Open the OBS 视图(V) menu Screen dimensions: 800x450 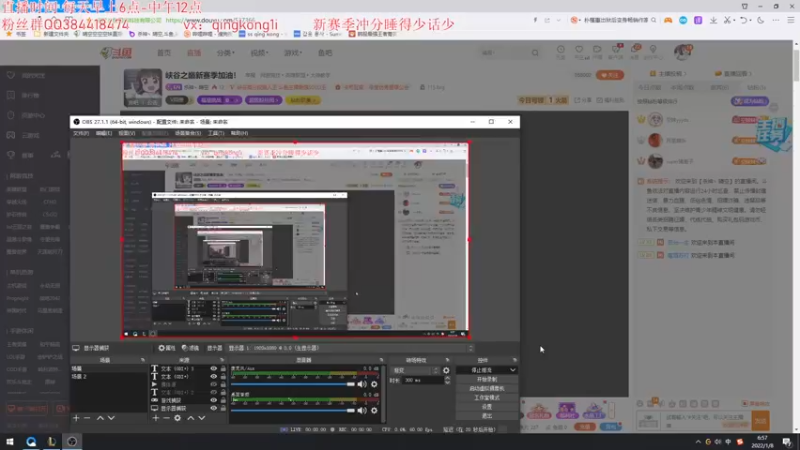tap(127, 133)
